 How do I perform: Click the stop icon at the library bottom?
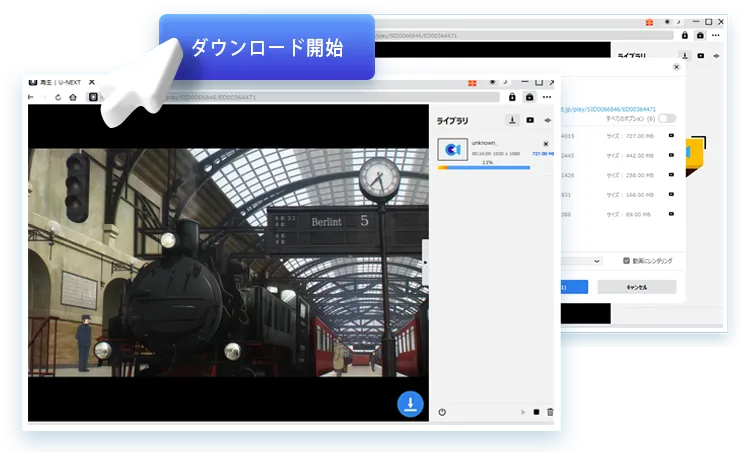pyautogui.click(x=536, y=412)
